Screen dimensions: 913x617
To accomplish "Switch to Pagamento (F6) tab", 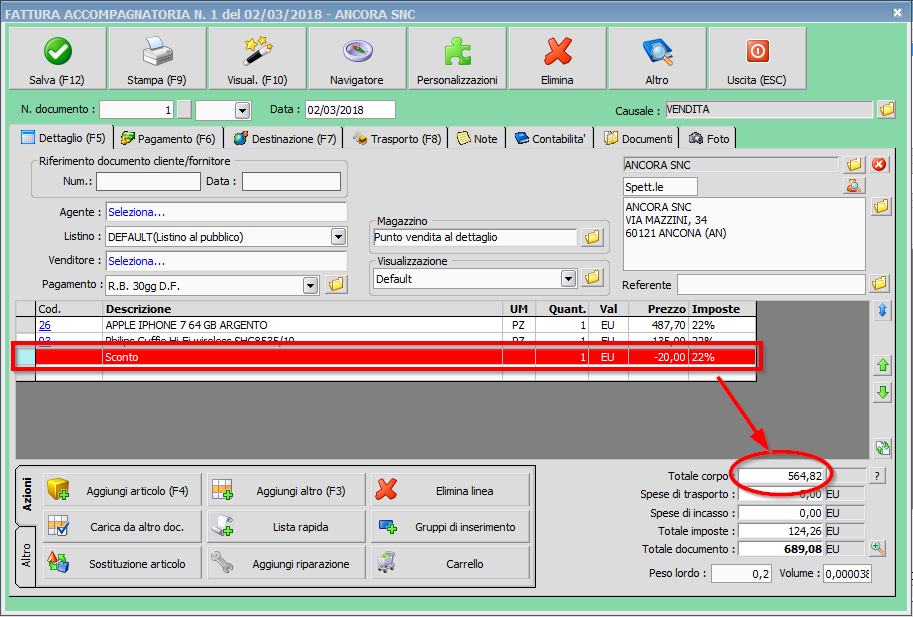I will (x=168, y=139).
